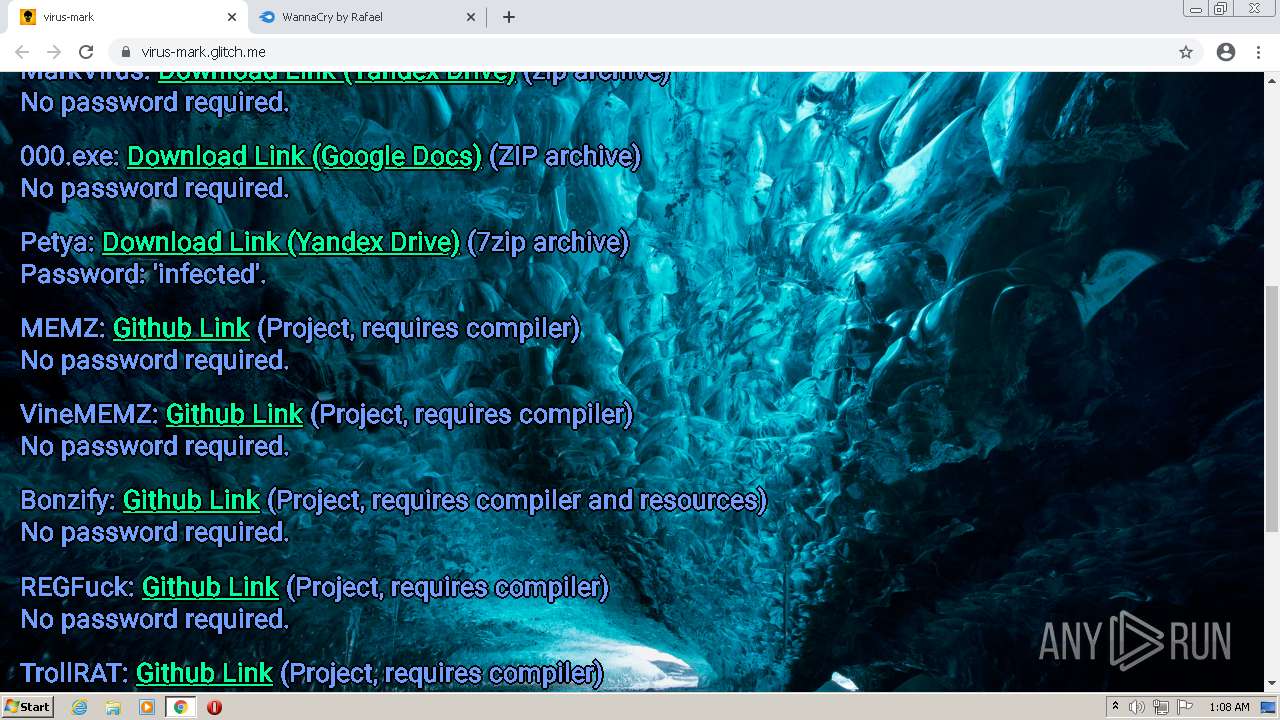Close the WannaCry by Rafael tab
Screen dimensions: 1280x720
pyautogui.click(x=472, y=17)
